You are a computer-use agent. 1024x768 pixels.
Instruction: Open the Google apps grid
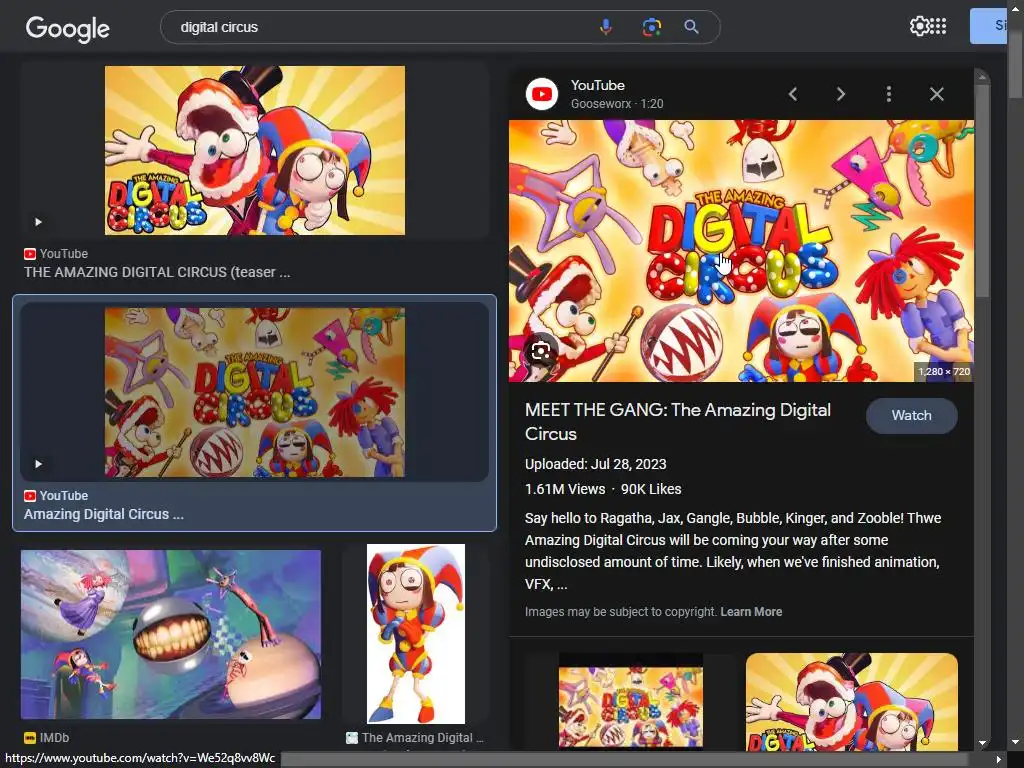pyautogui.click(x=938, y=26)
